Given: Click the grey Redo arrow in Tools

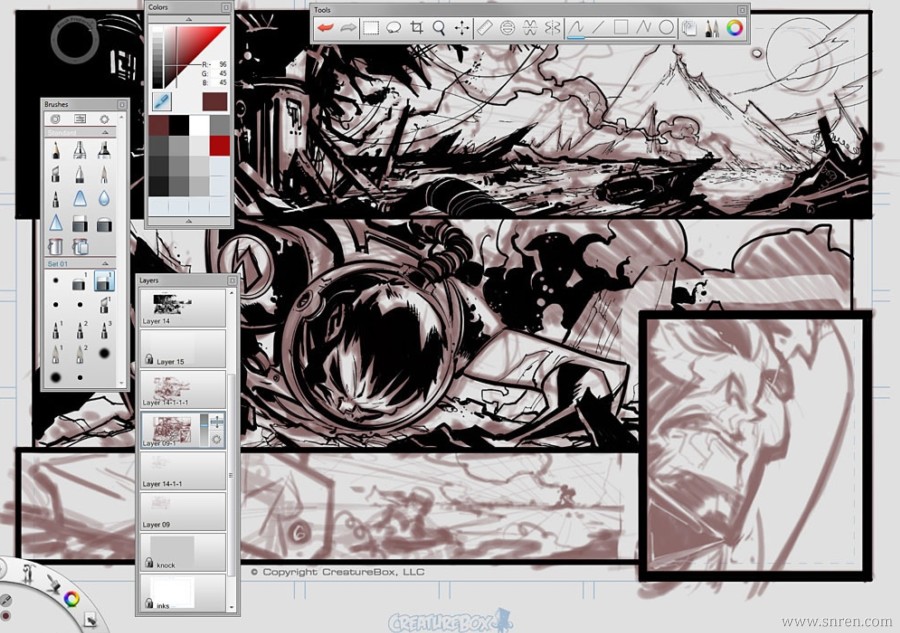Looking at the screenshot, I should (x=348, y=28).
